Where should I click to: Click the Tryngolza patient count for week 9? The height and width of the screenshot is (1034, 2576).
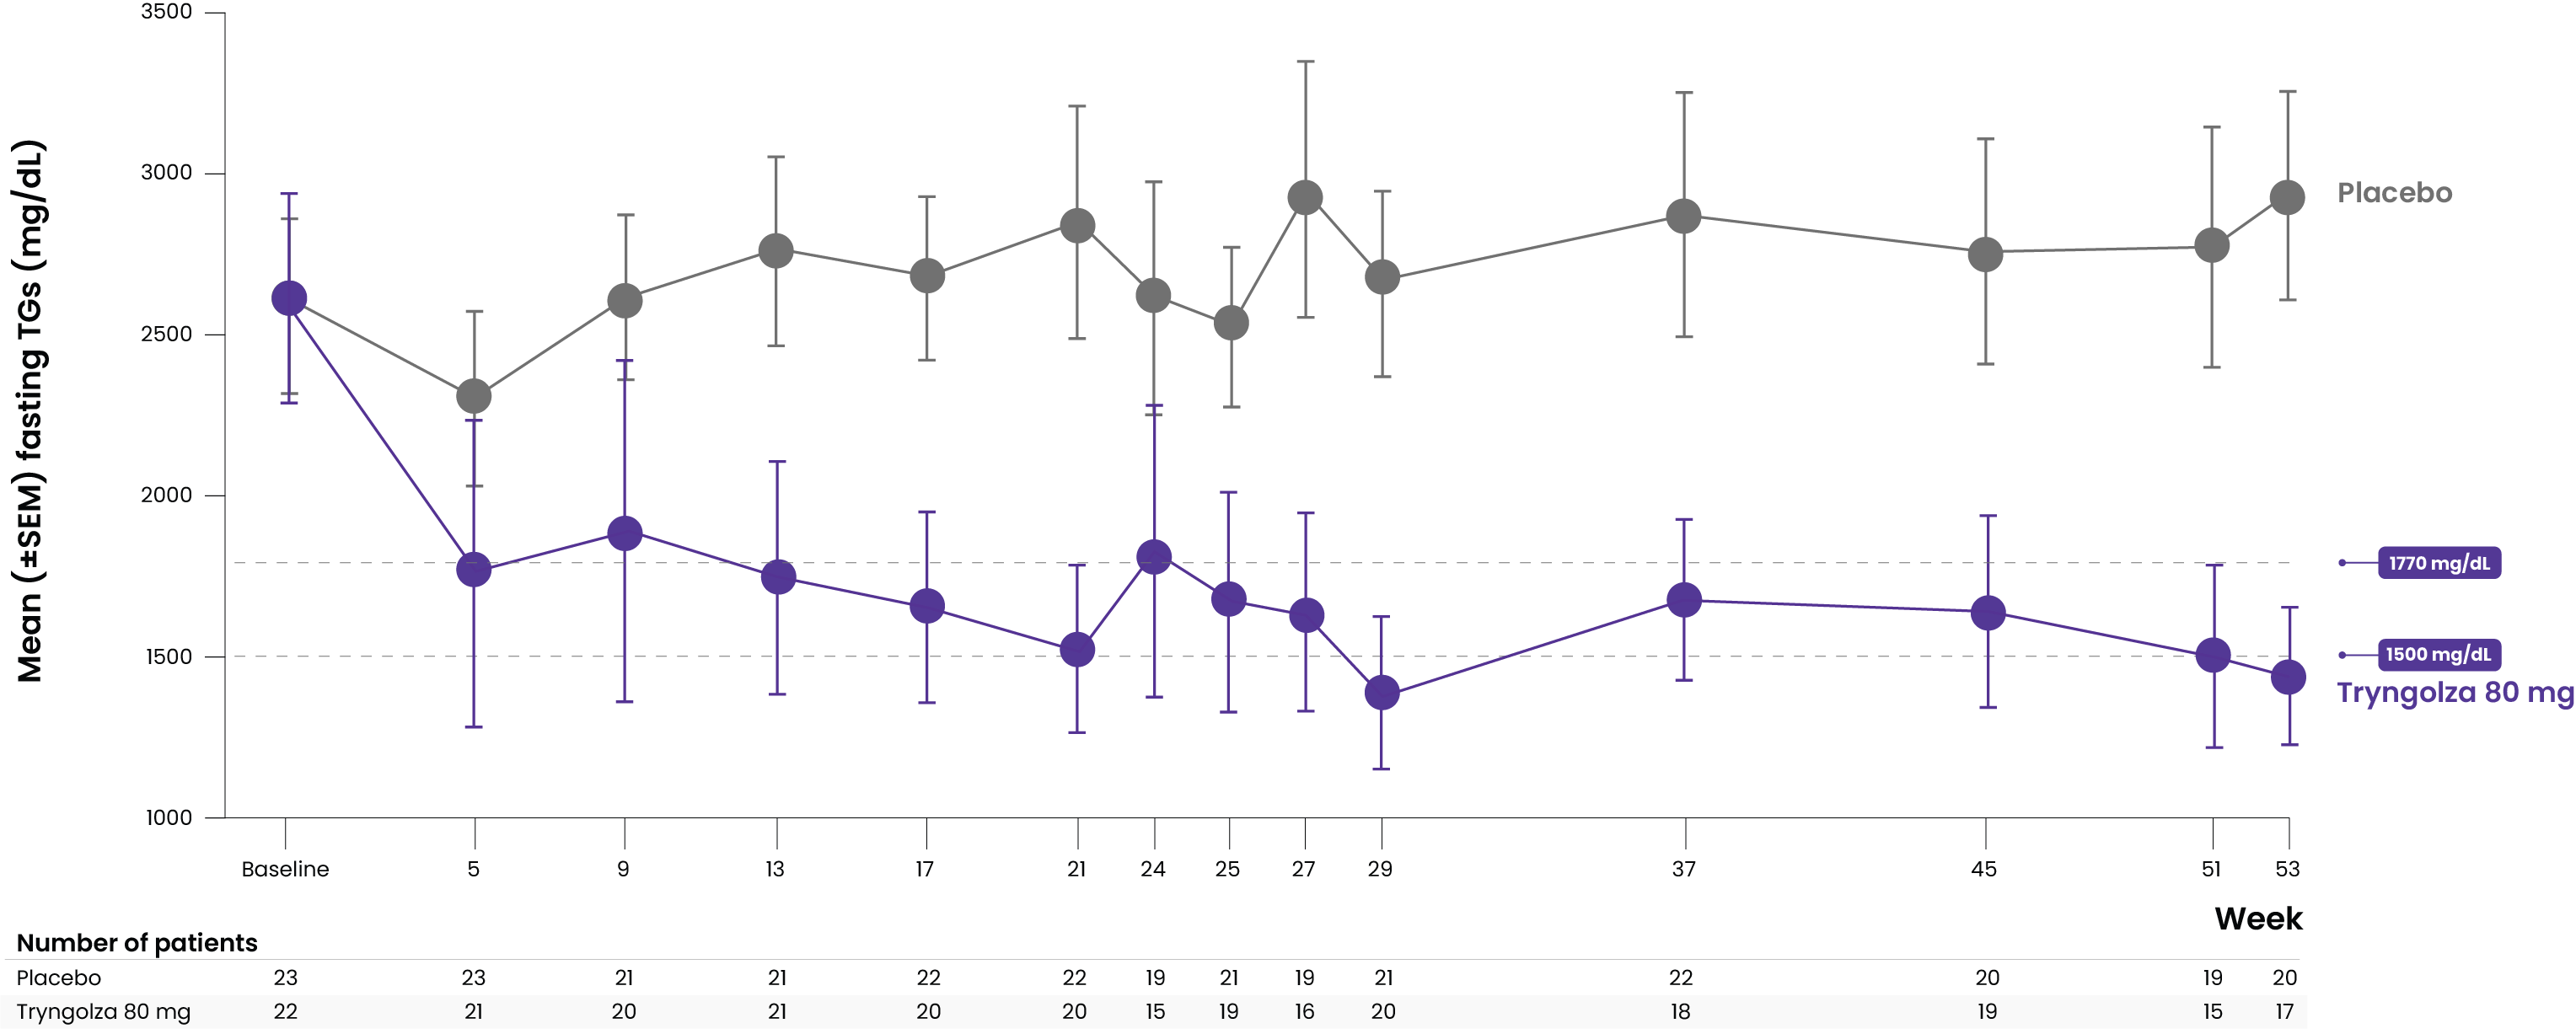tap(624, 1012)
